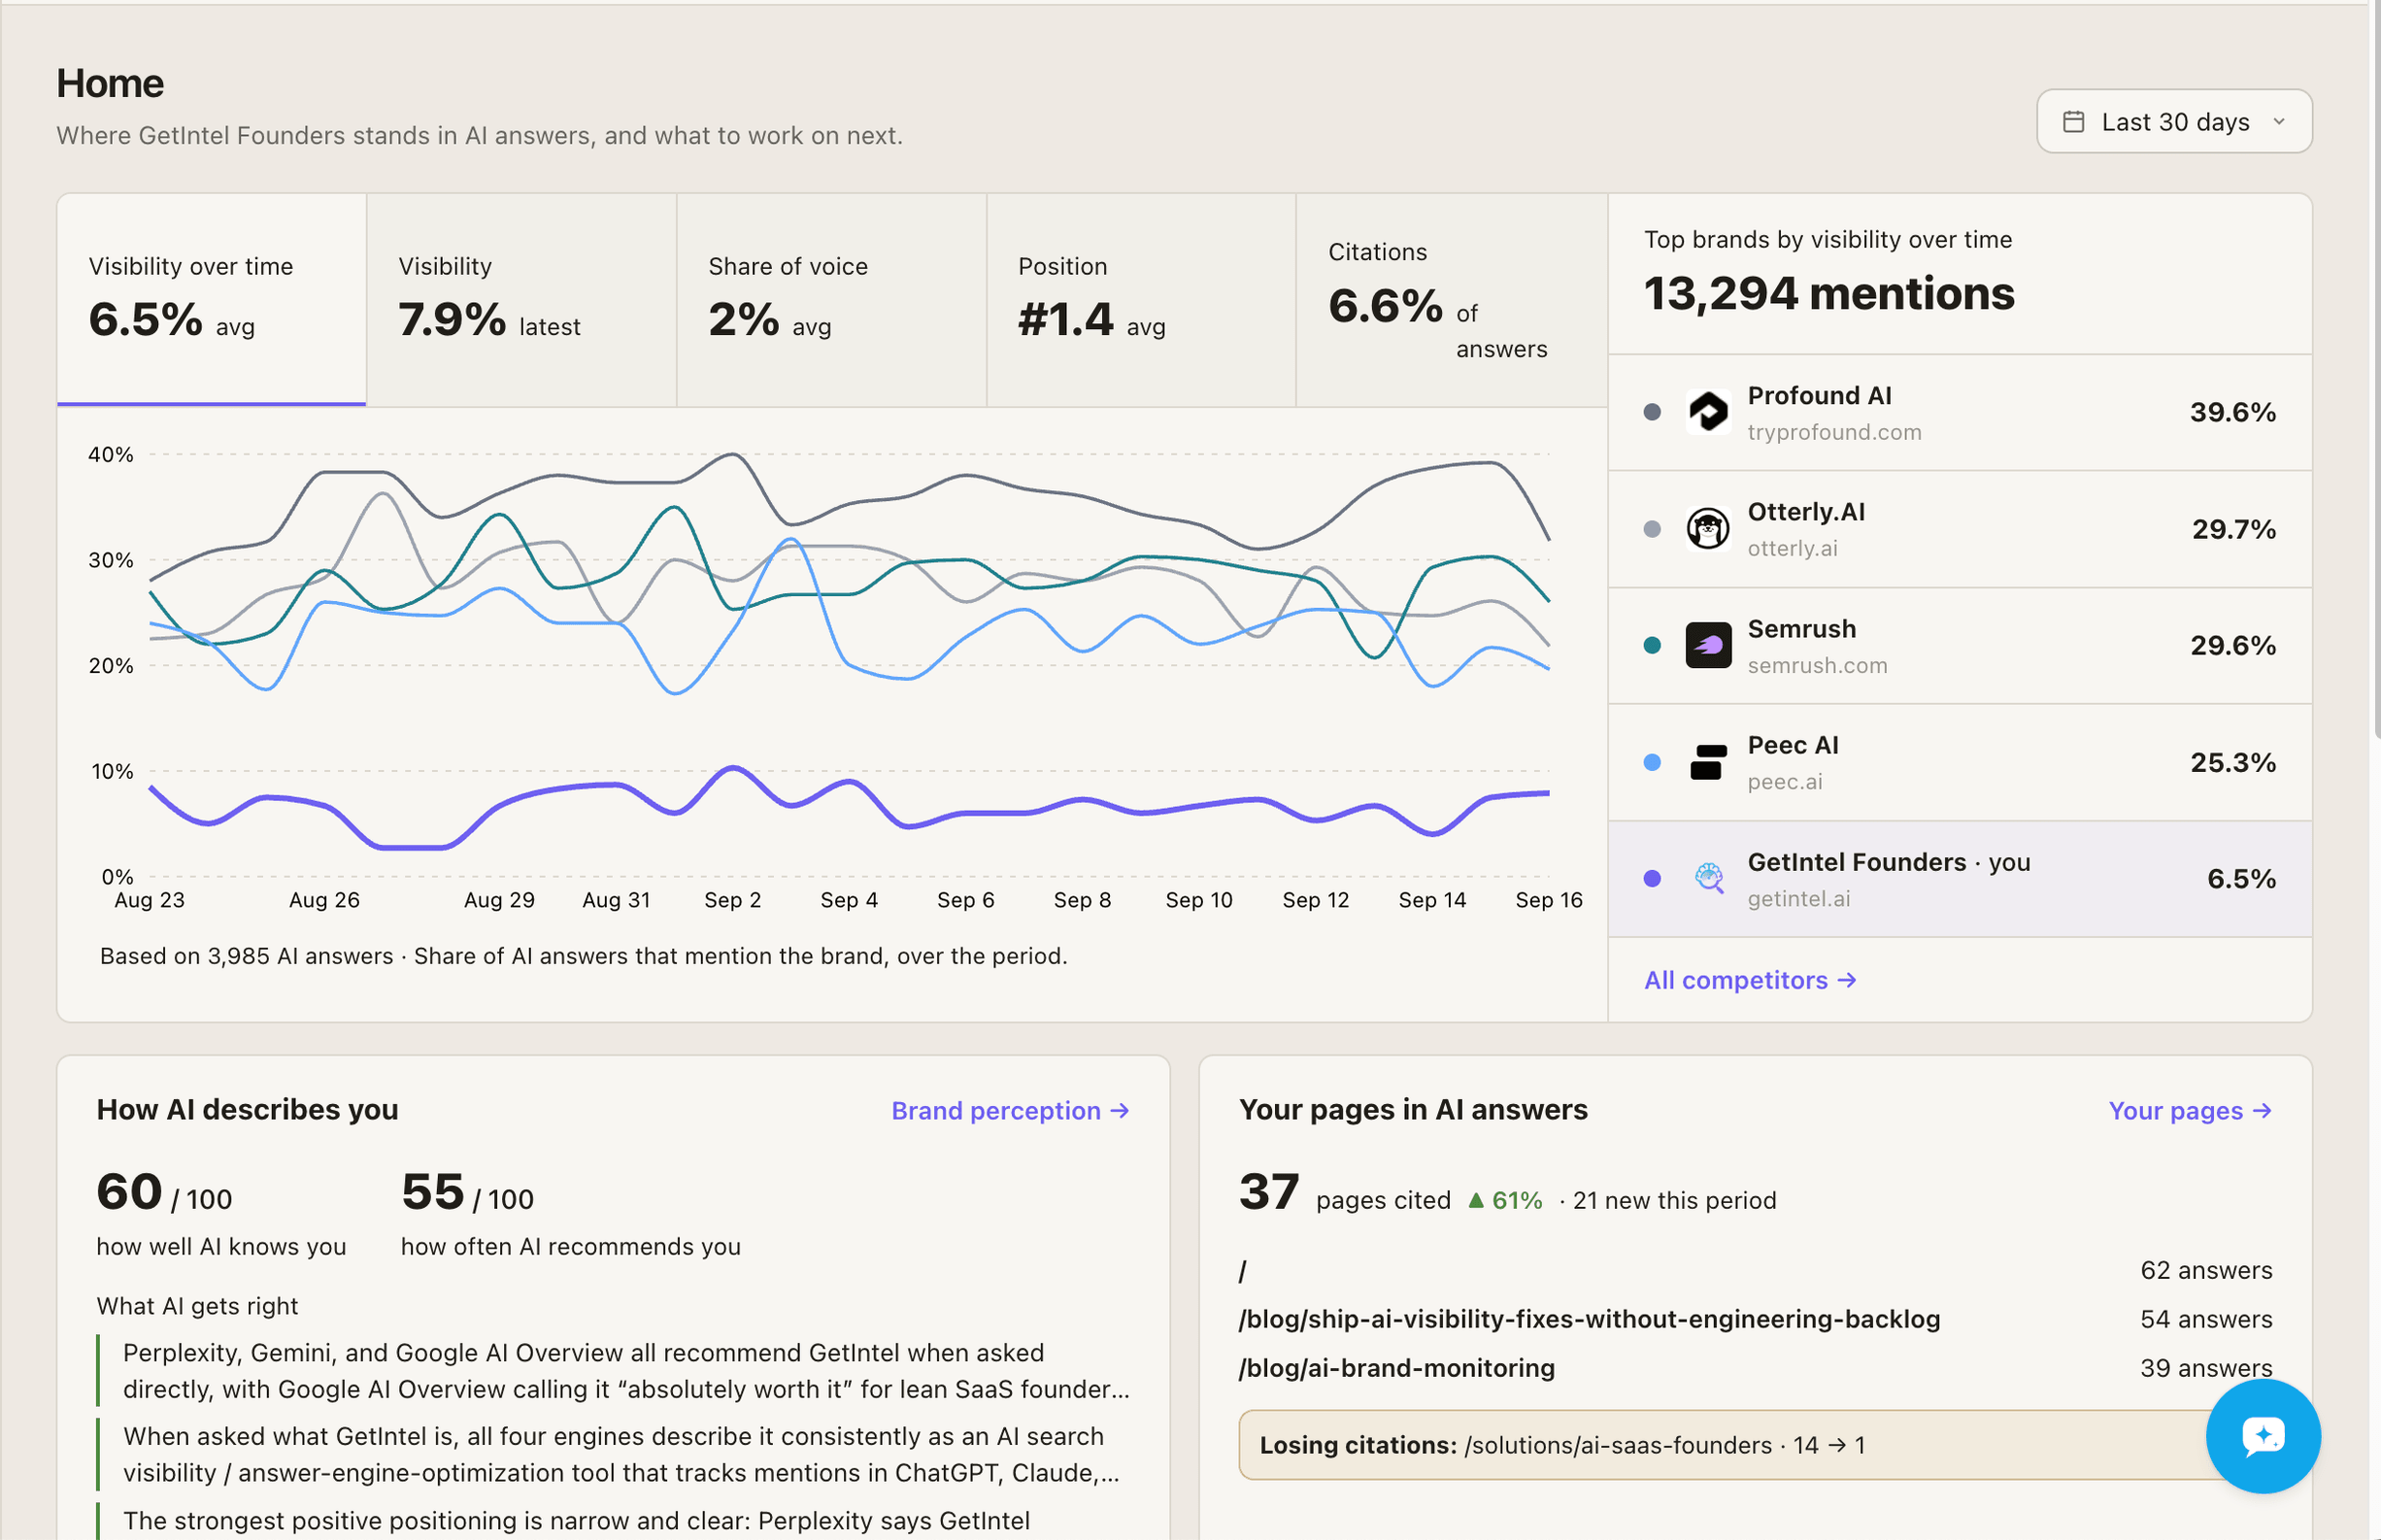The image size is (2381, 1540).
Task: Open the Brand perception link
Action: tap(1010, 1111)
